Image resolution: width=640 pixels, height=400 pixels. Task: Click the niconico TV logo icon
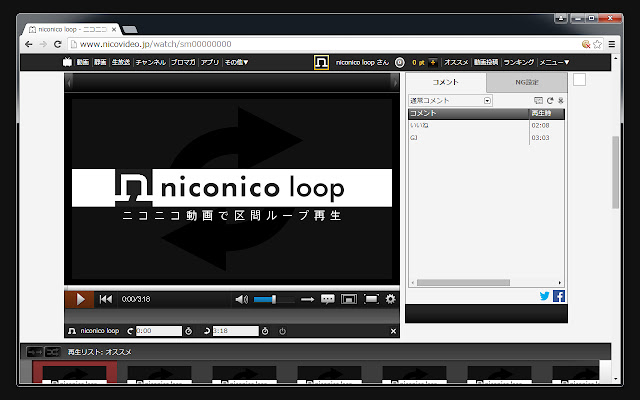[67, 62]
